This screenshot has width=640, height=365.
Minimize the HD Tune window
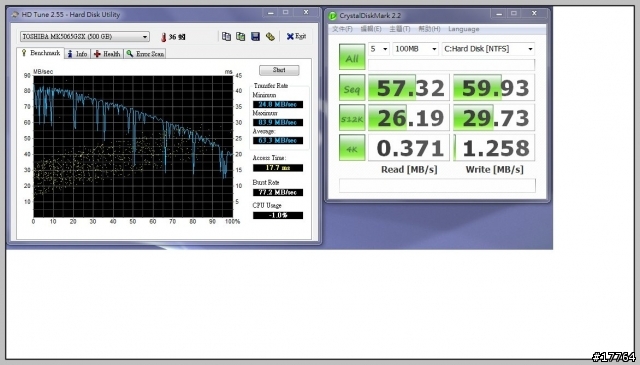271,13
